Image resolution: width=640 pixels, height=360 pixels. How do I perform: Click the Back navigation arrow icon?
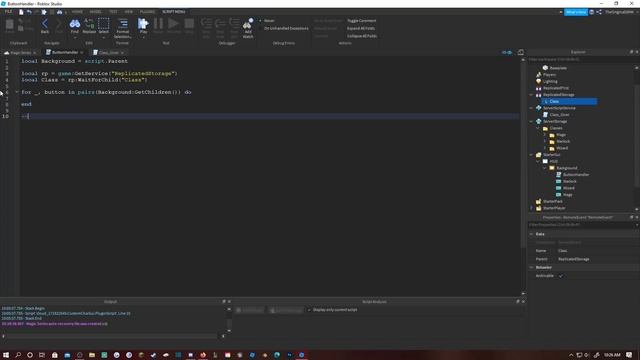click(x=45, y=24)
